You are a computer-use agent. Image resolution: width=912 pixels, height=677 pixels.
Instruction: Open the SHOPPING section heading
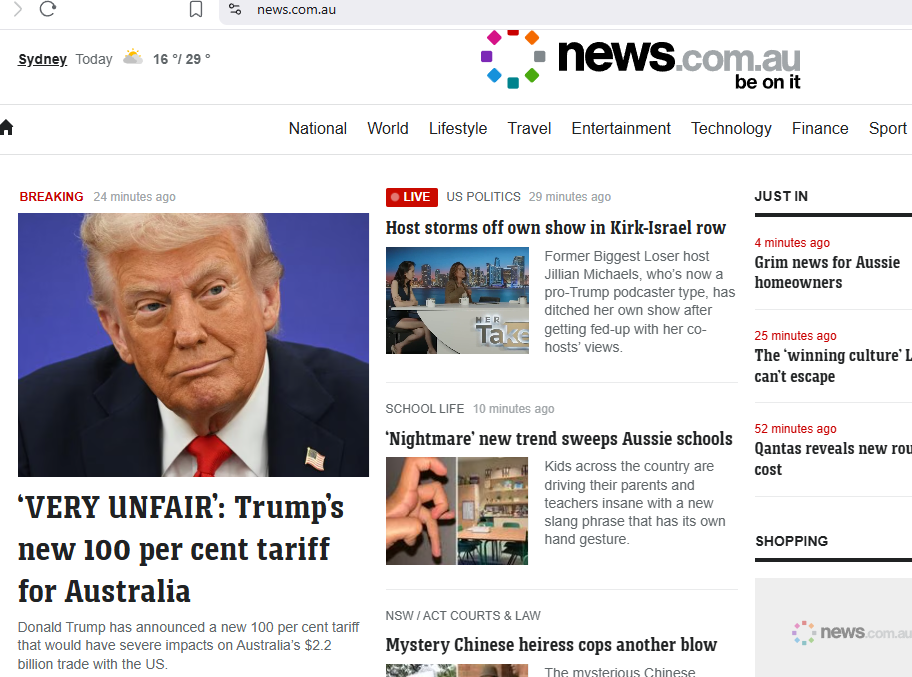coord(792,541)
